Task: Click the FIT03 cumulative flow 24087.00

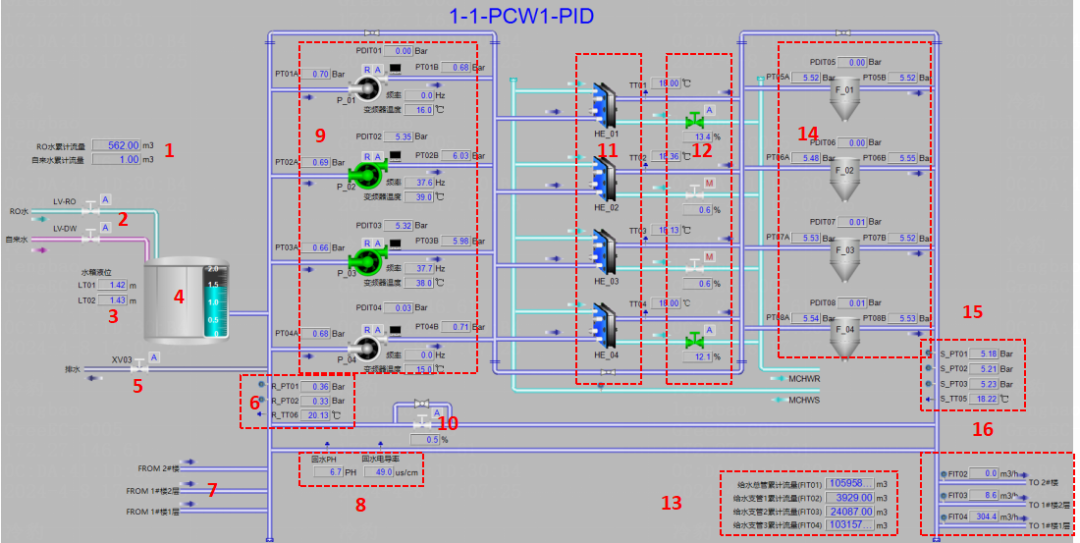Action: [850, 511]
